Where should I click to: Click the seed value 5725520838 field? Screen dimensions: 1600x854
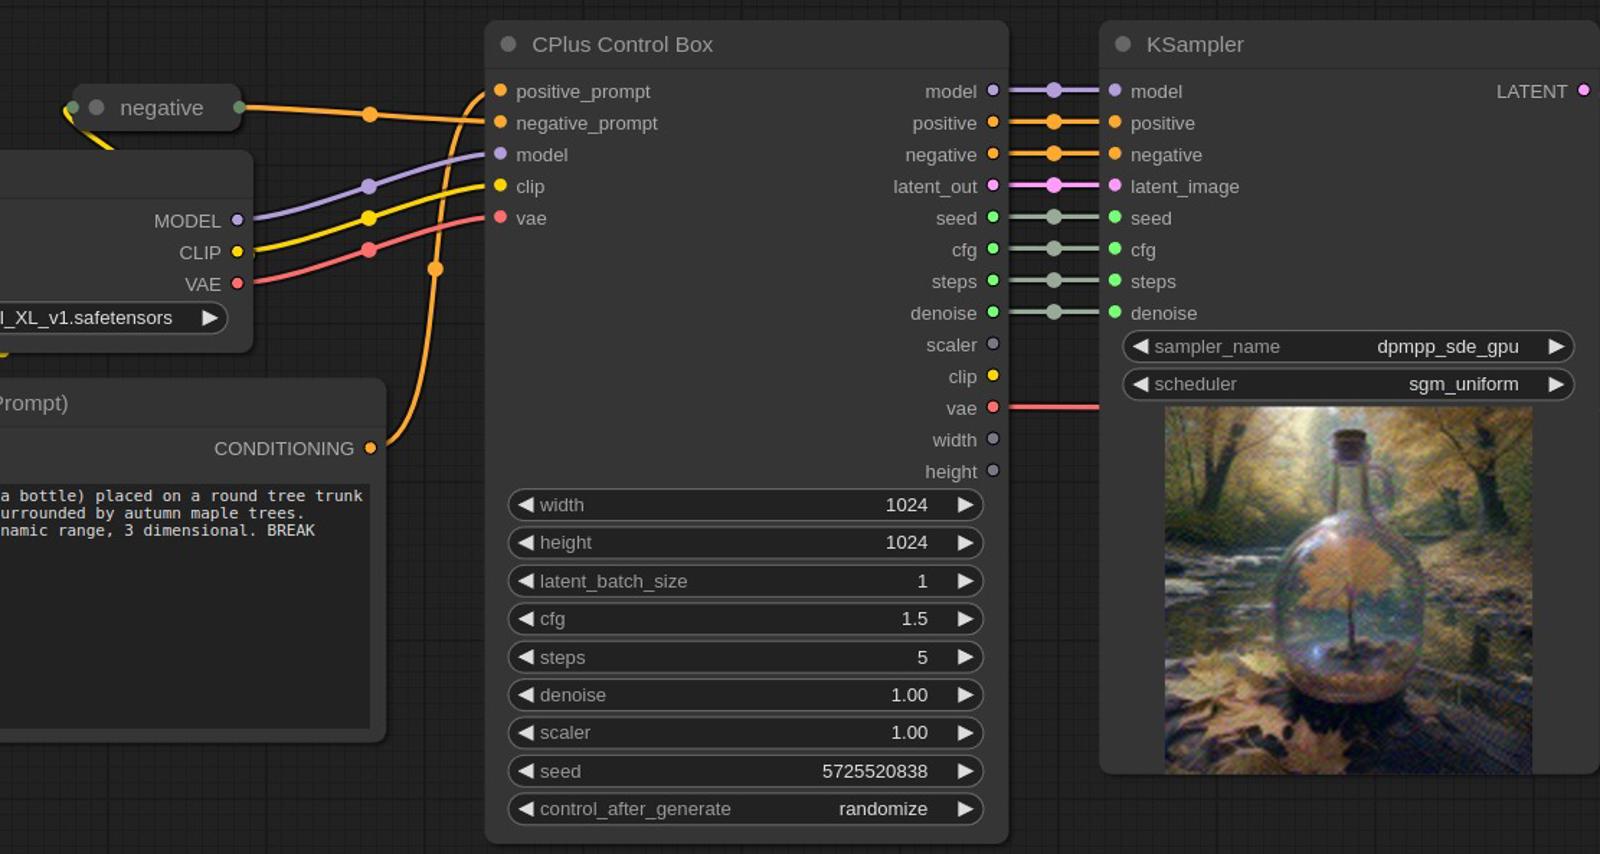pyautogui.click(x=745, y=771)
